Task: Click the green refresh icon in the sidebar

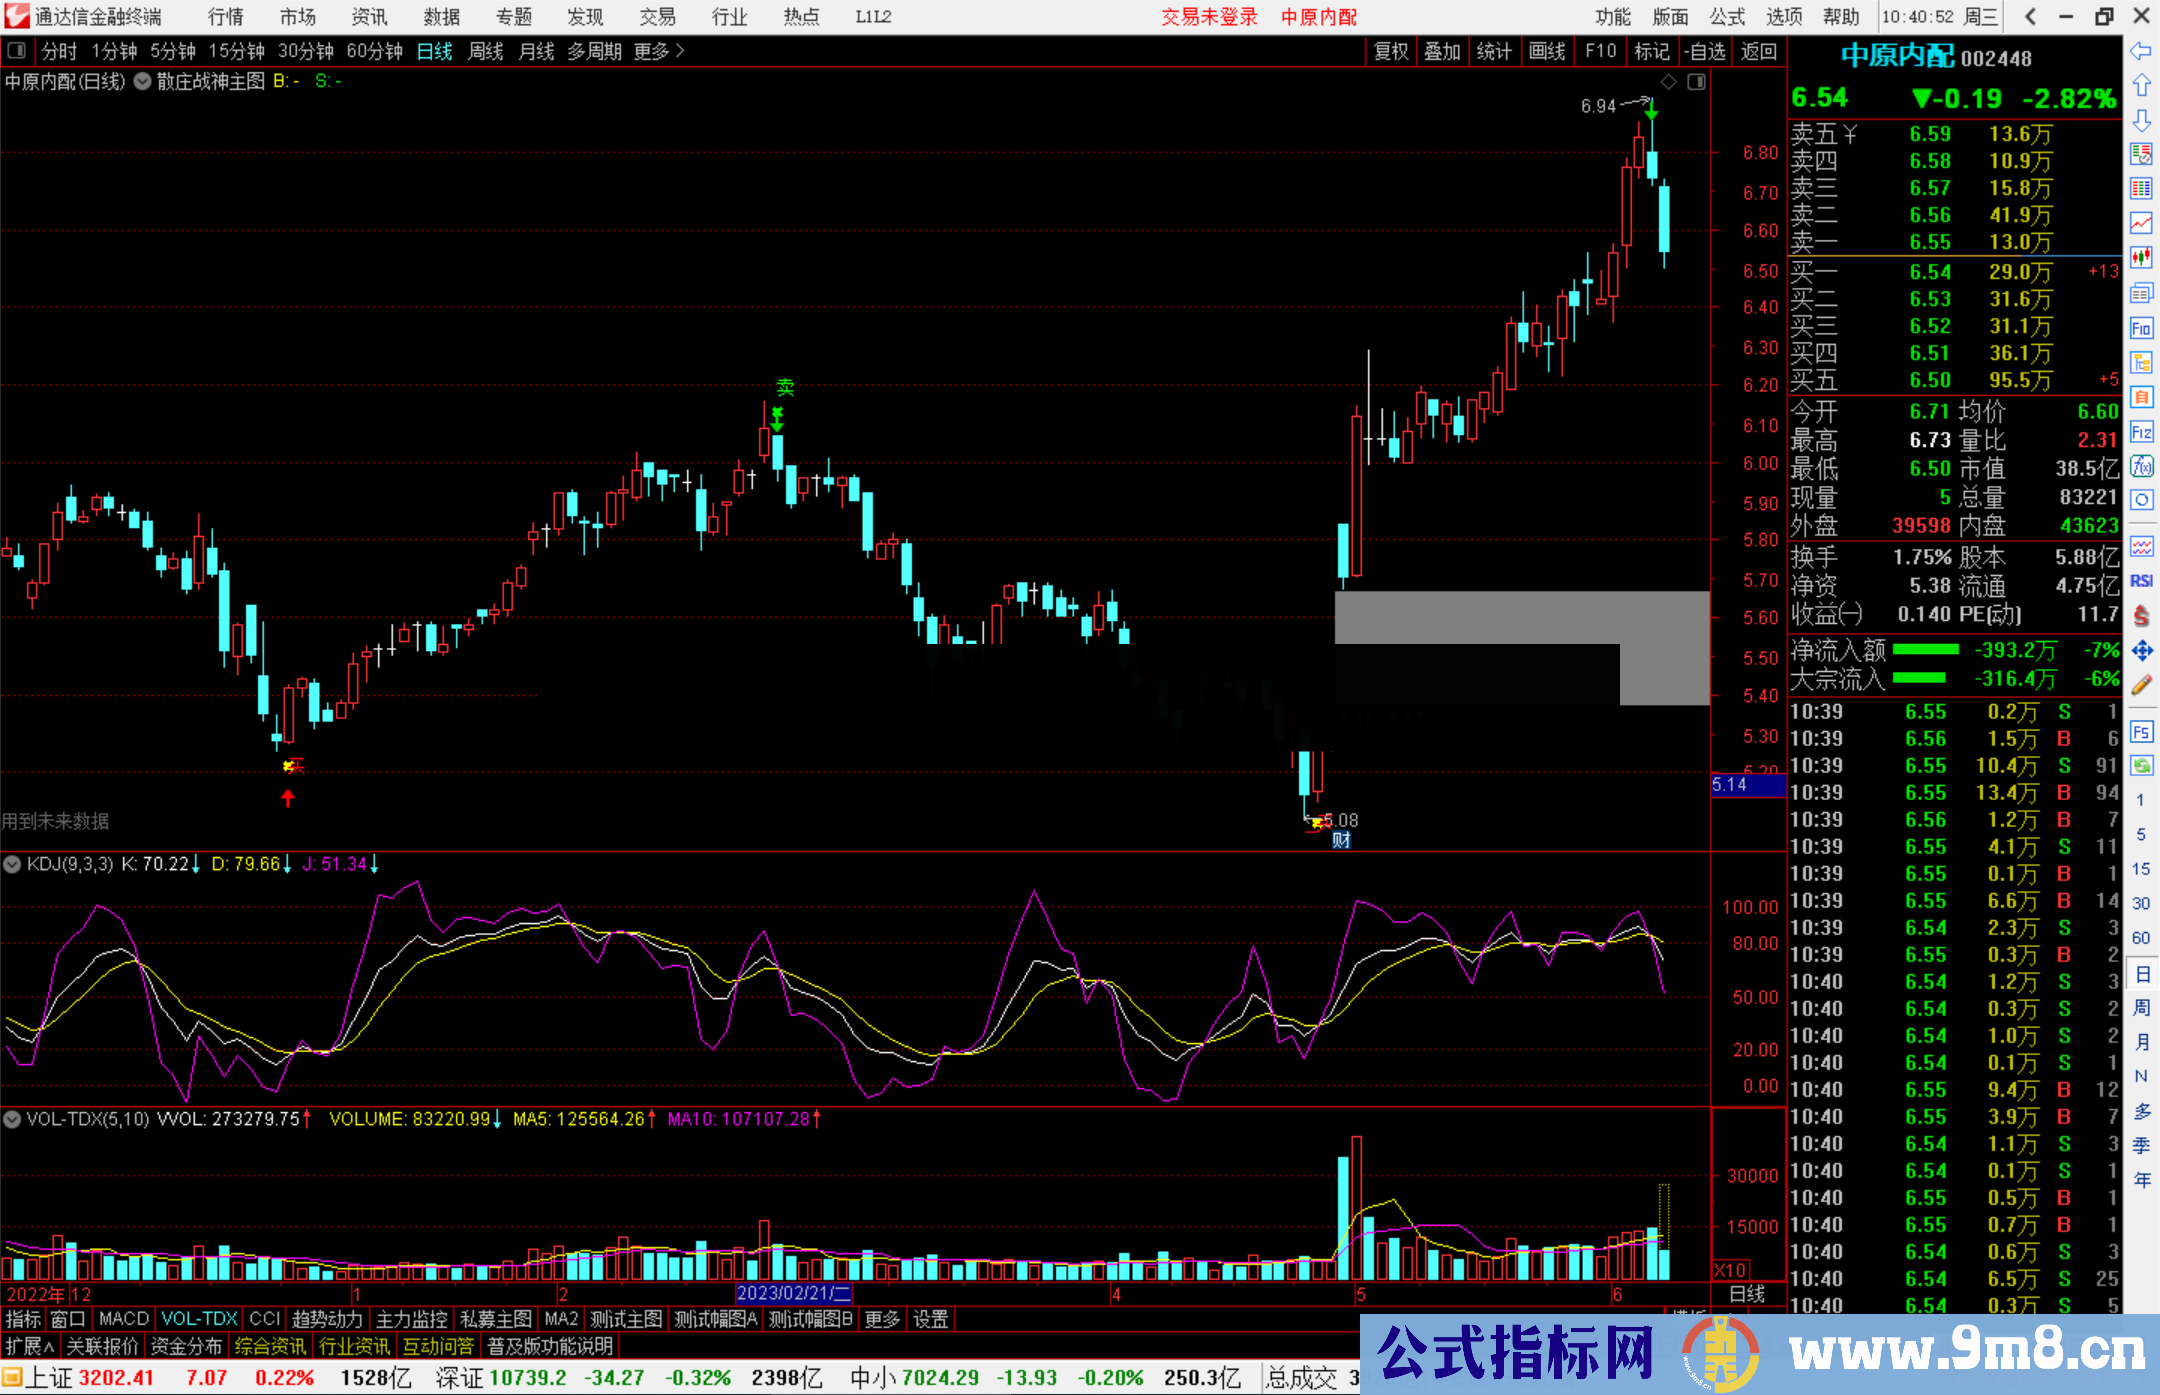Action: pos(2141,766)
